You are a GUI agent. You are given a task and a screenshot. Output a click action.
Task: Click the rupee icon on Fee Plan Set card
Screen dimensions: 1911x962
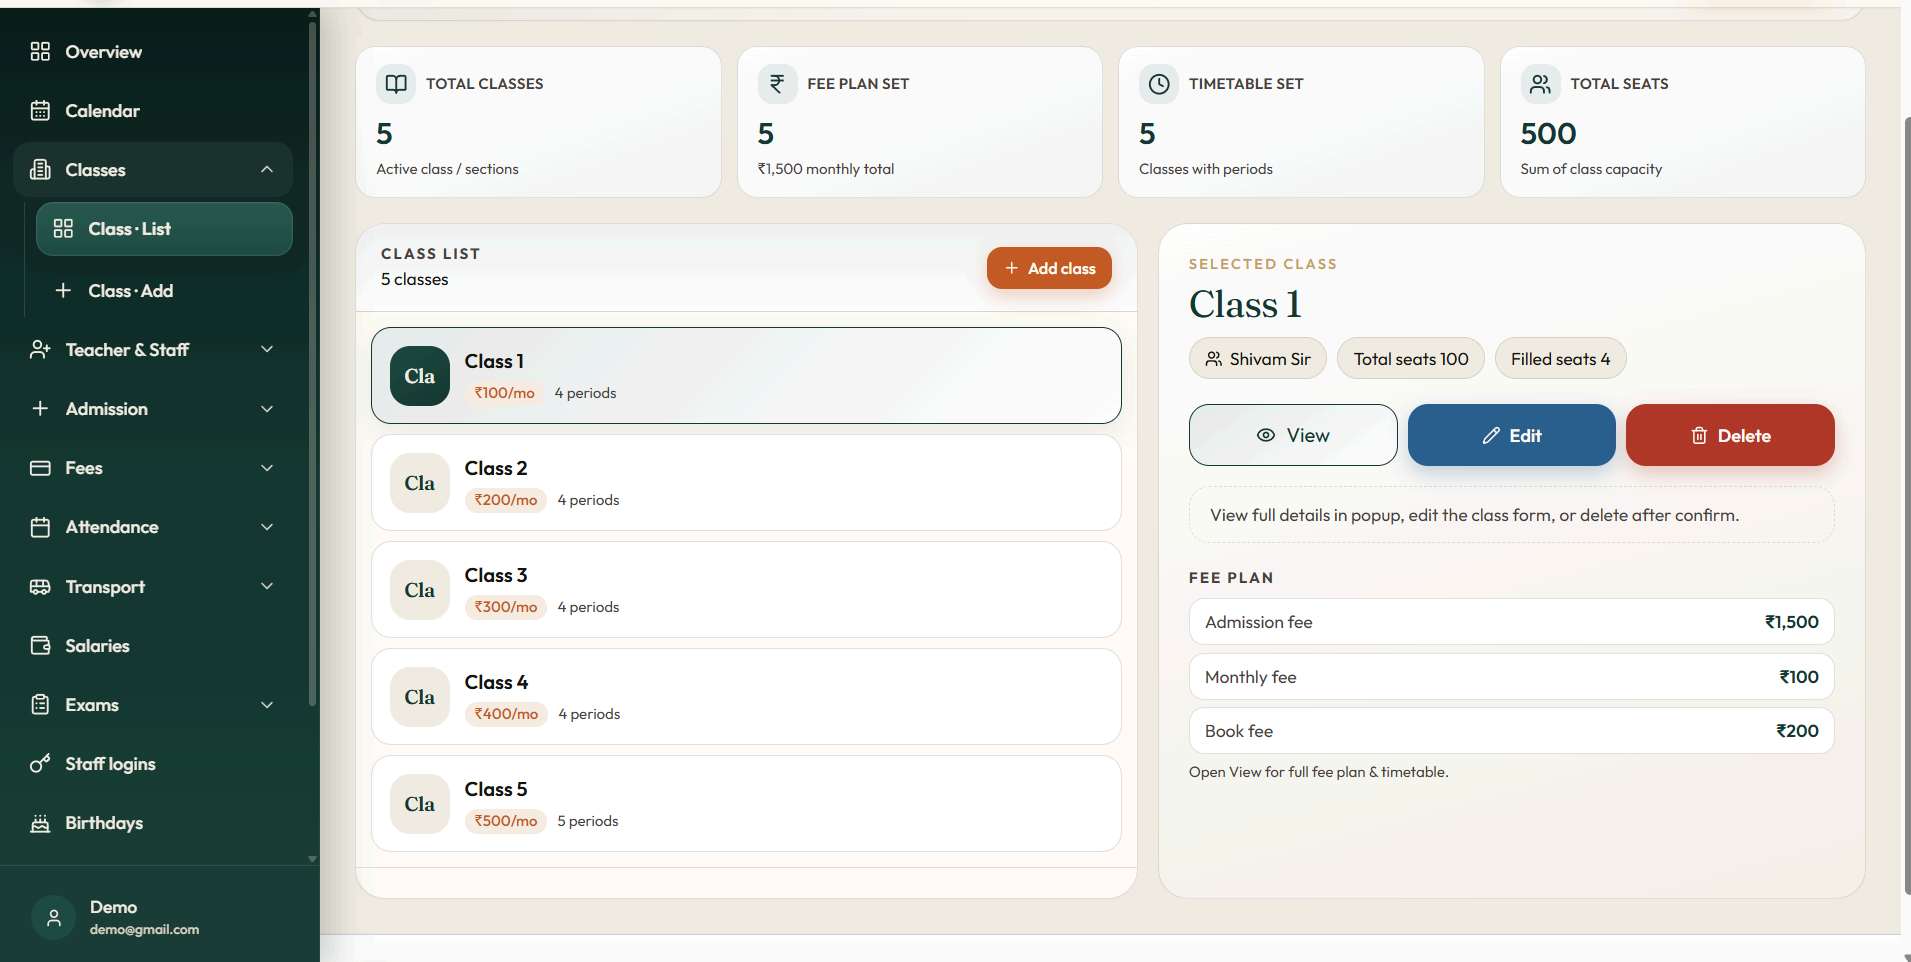pos(777,83)
